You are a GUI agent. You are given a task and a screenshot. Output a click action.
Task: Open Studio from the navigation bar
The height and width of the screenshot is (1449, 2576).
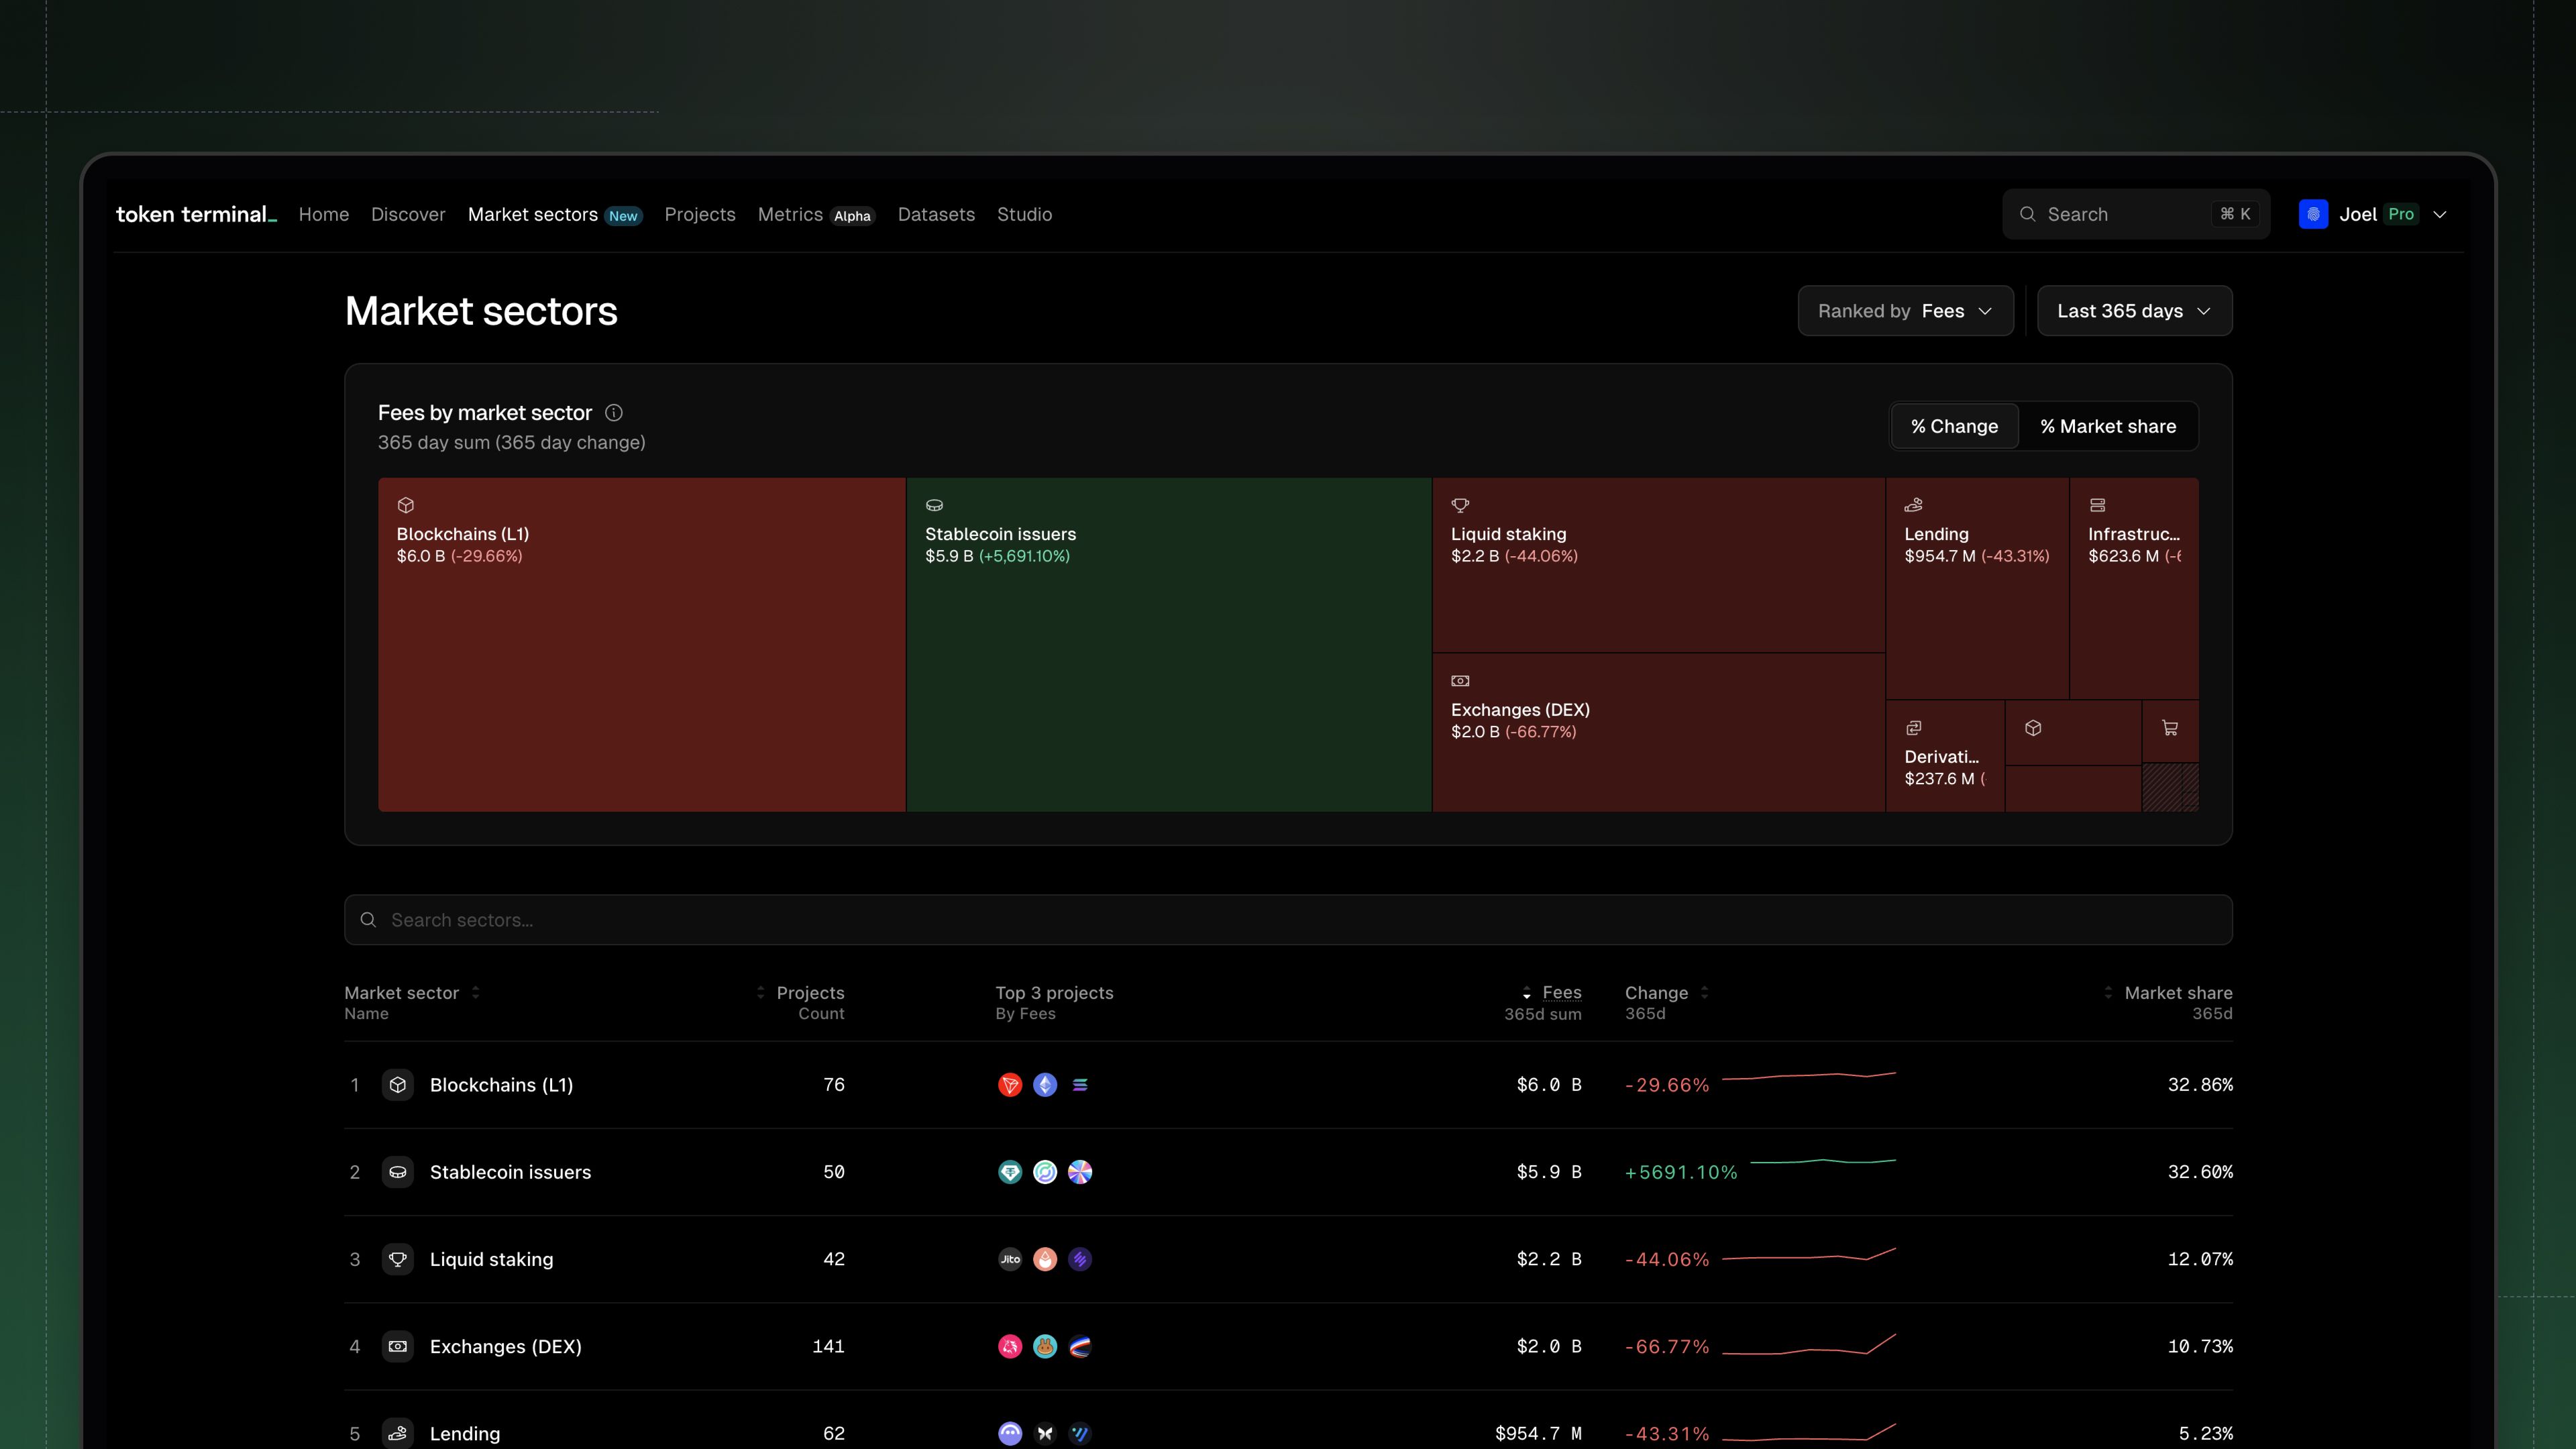point(1024,214)
